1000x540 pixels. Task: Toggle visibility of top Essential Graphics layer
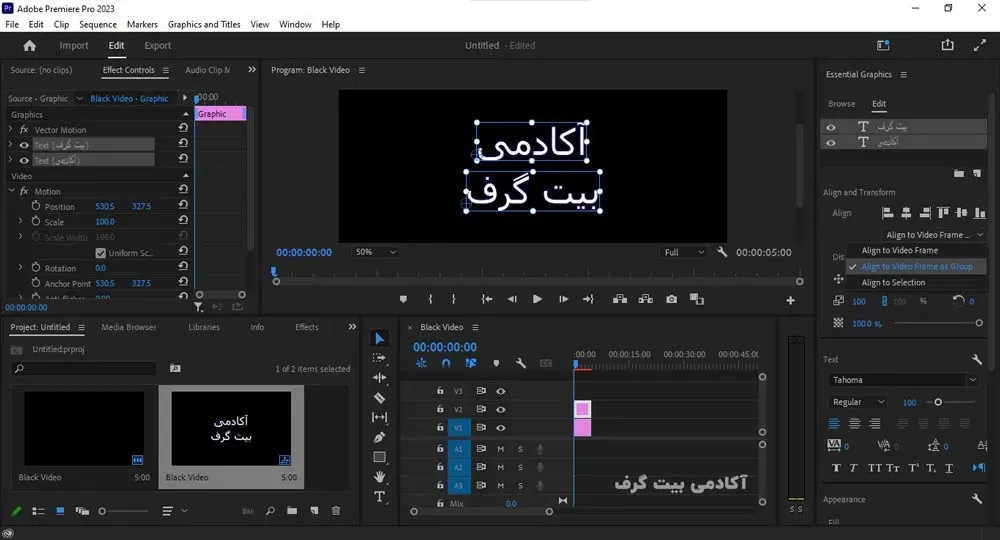coord(831,127)
